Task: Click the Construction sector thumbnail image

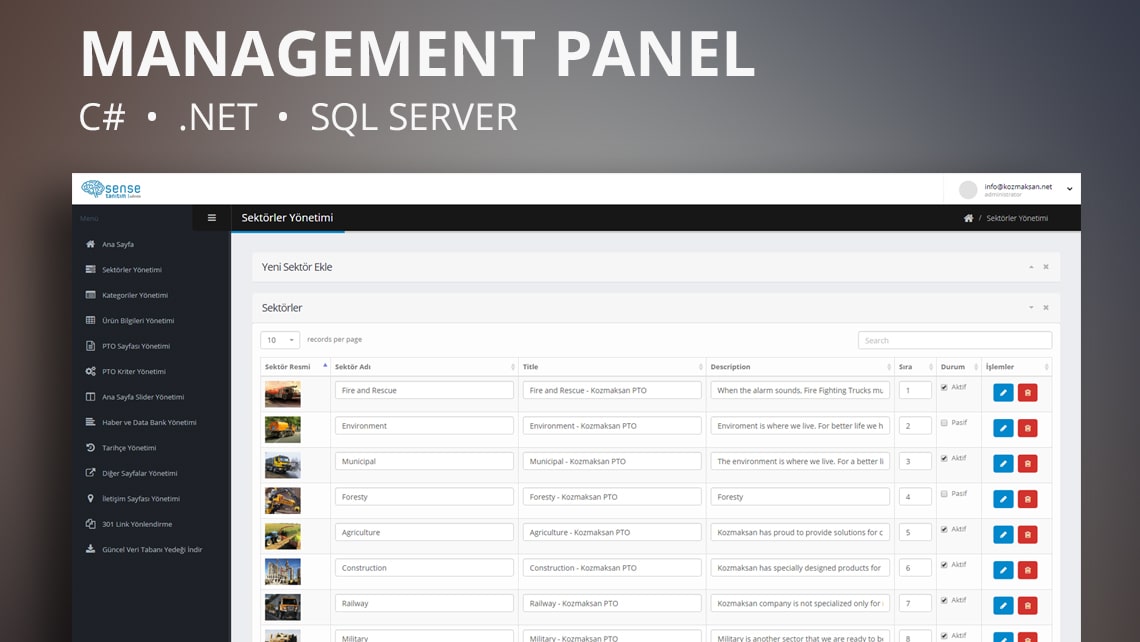Action: point(282,571)
